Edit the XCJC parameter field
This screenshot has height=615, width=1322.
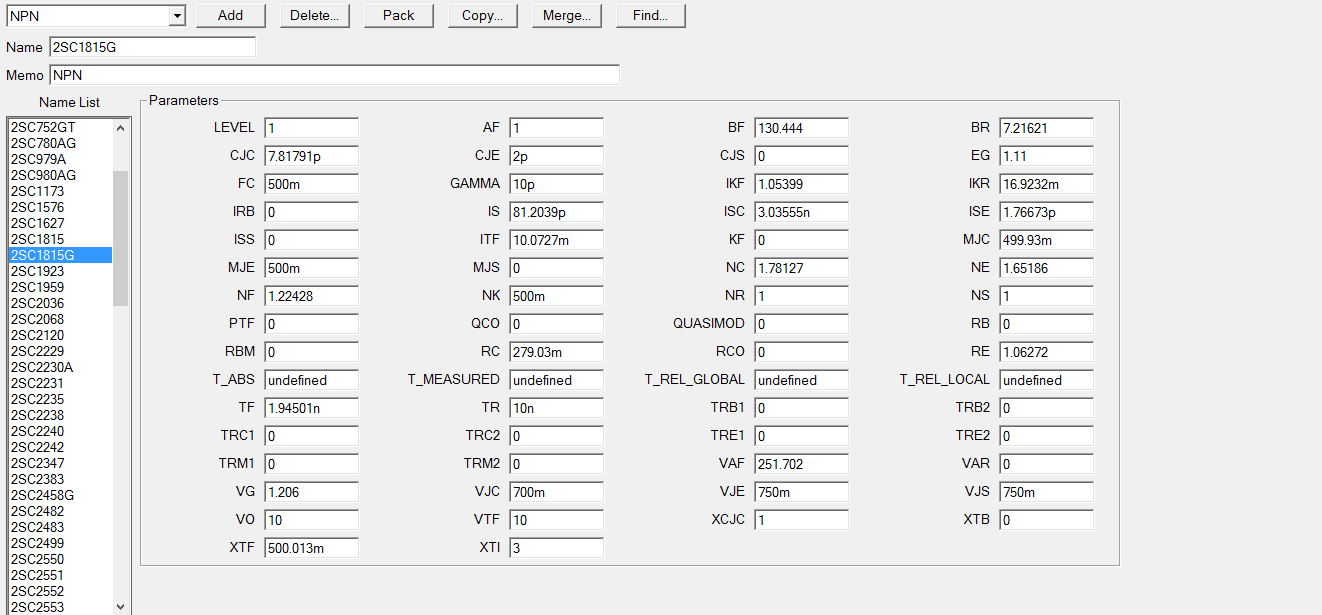point(801,520)
